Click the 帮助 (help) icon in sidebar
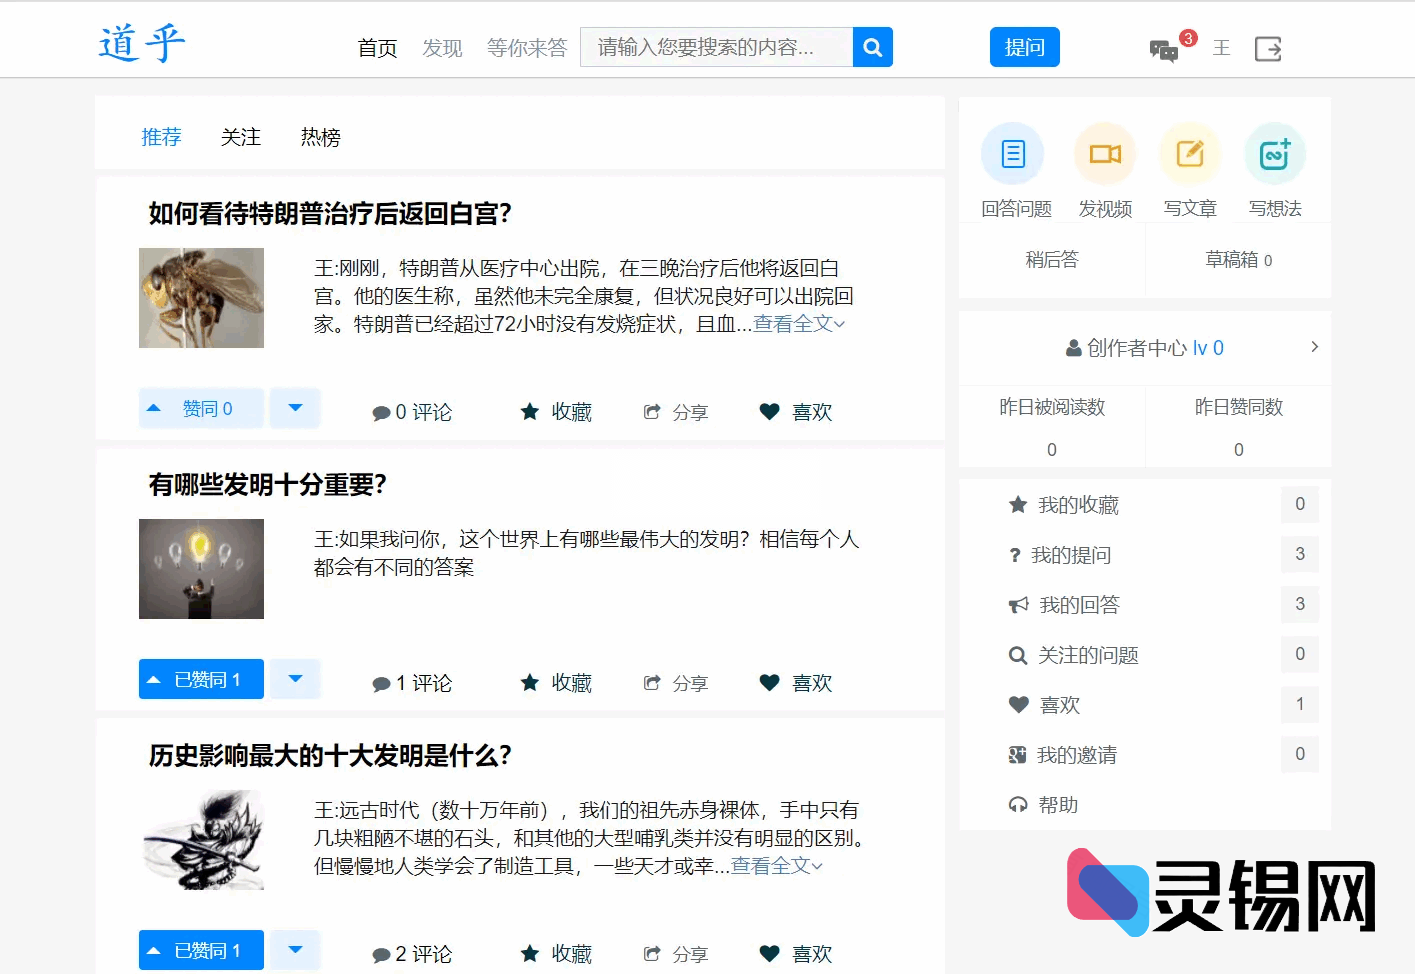 pos(1018,804)
